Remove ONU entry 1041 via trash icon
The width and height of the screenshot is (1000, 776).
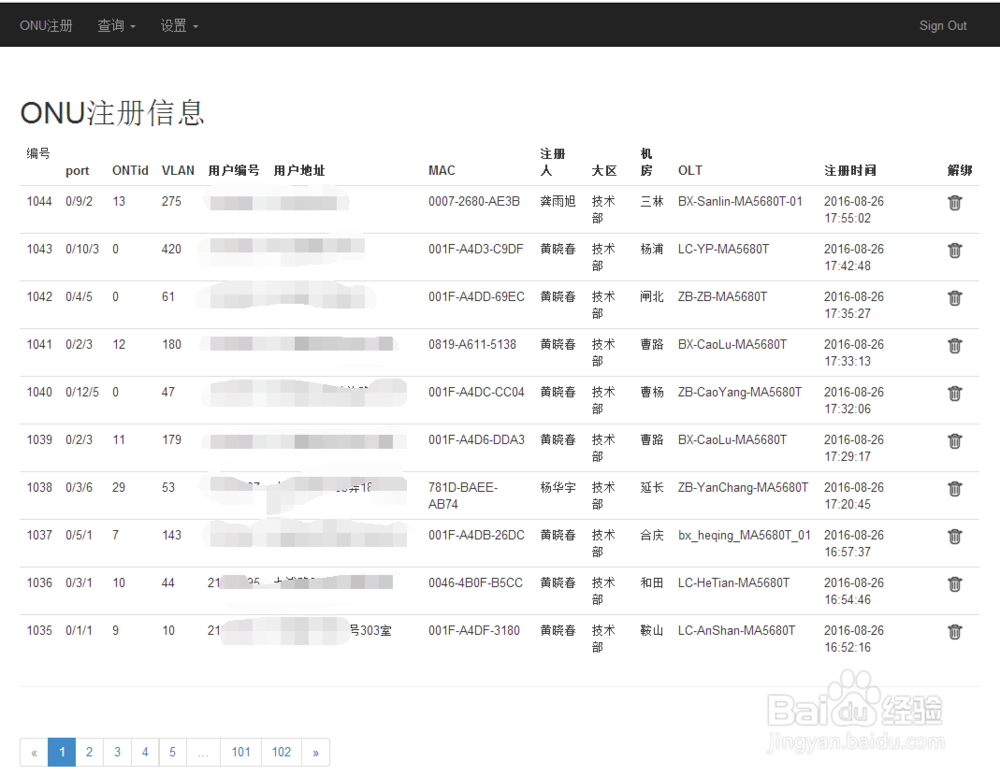pyautogui.click(x=955, y=346)
